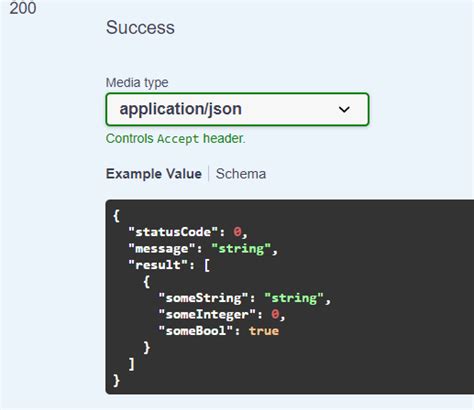The width and height of the screenshot is (474, 410).
Task: Click the Controls Accept header note
Action: (x=176, y=138)
